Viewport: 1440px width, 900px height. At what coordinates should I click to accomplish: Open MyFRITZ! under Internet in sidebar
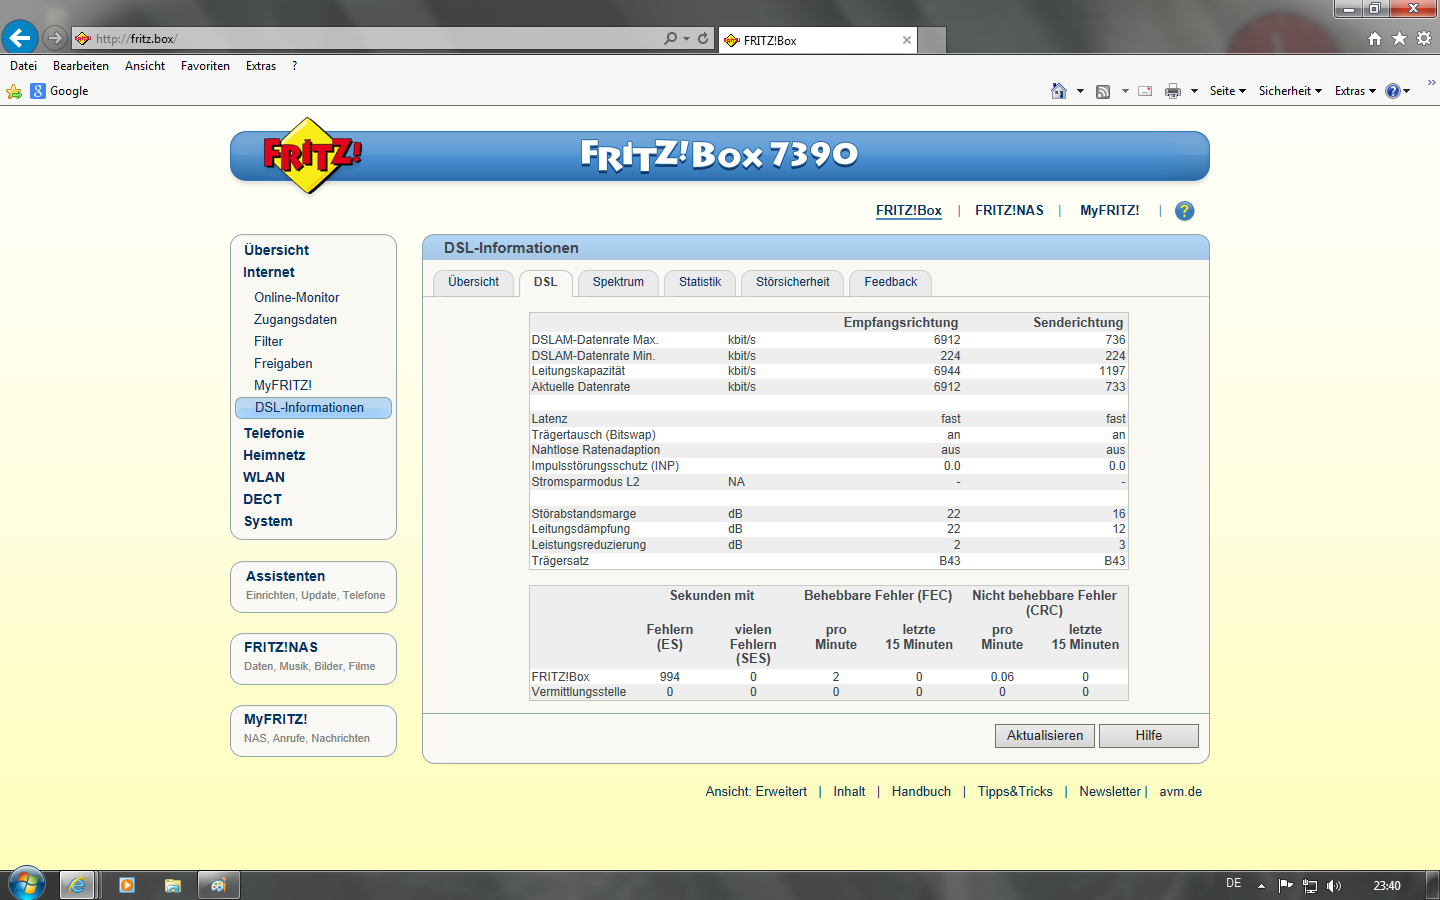(x=283, y=385)
